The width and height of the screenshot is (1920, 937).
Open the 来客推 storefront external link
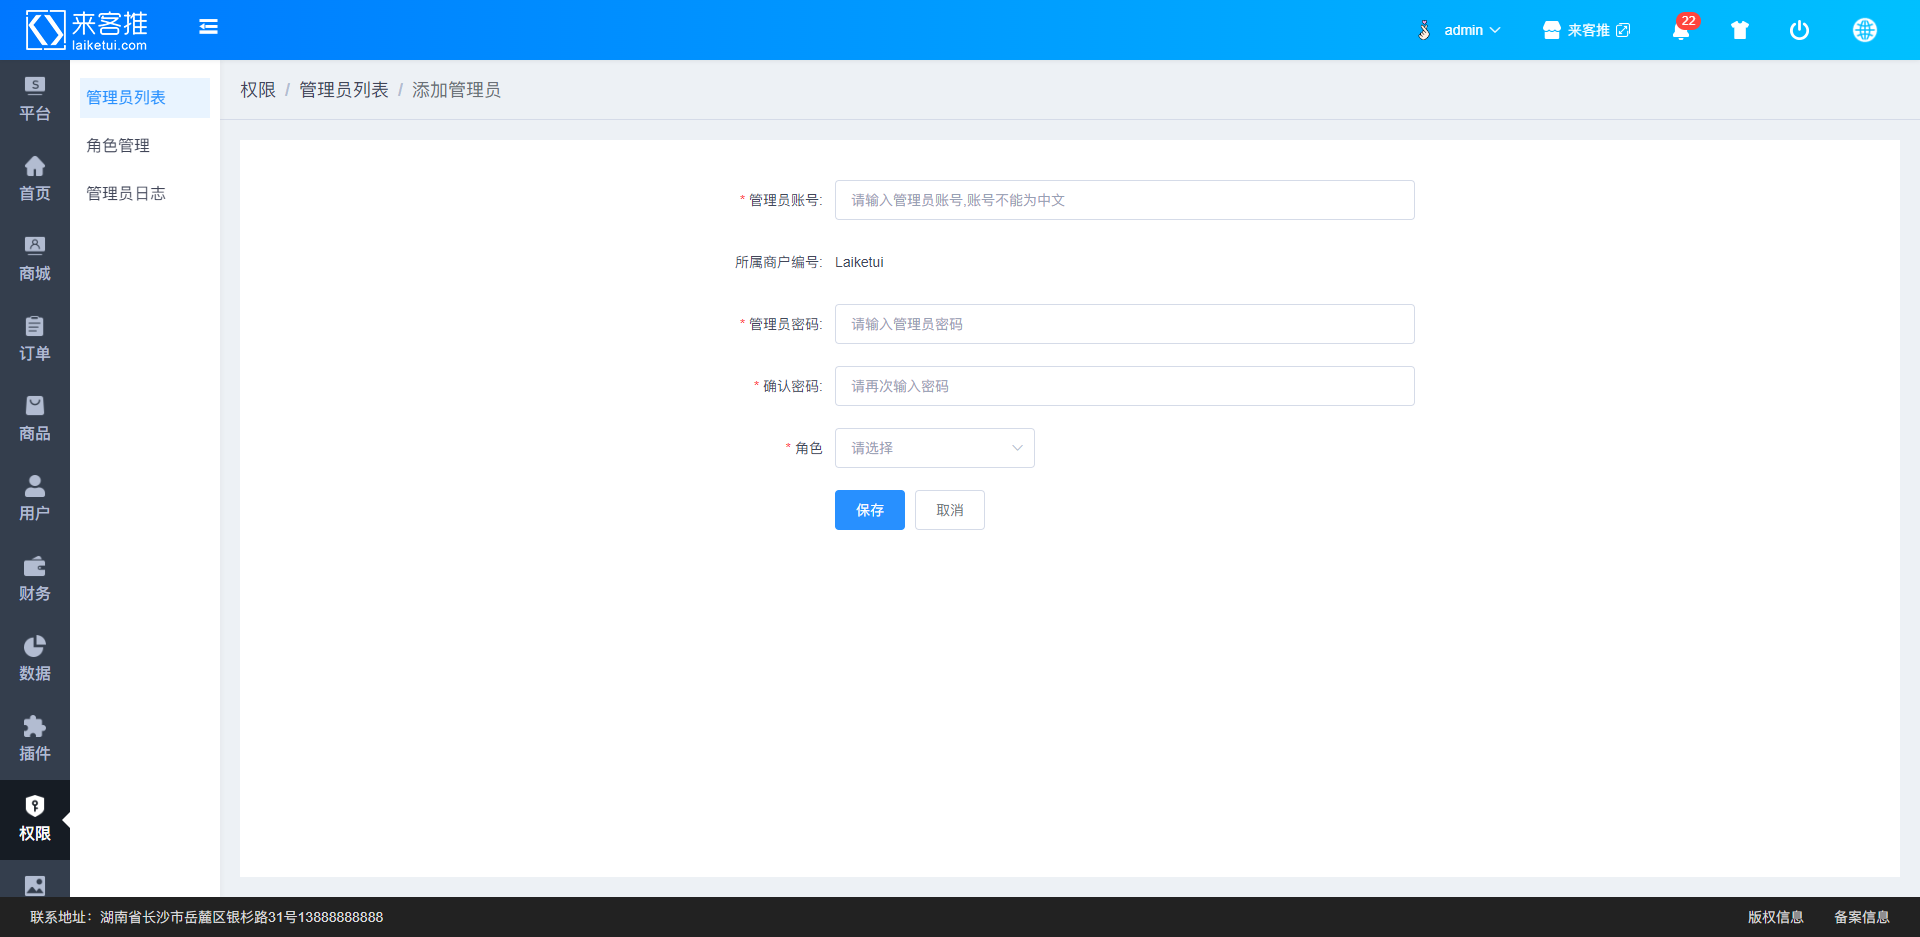(1586, 30)
